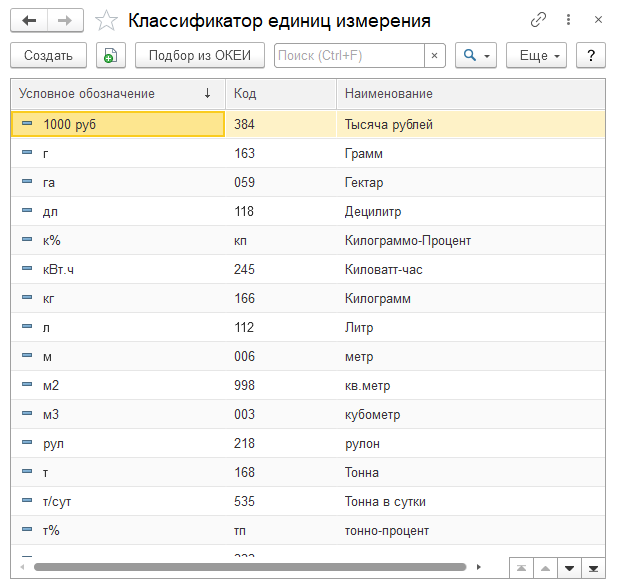Select row icon next to дл
This screenshot has height=584, width=626.
(x=27, y=210)
